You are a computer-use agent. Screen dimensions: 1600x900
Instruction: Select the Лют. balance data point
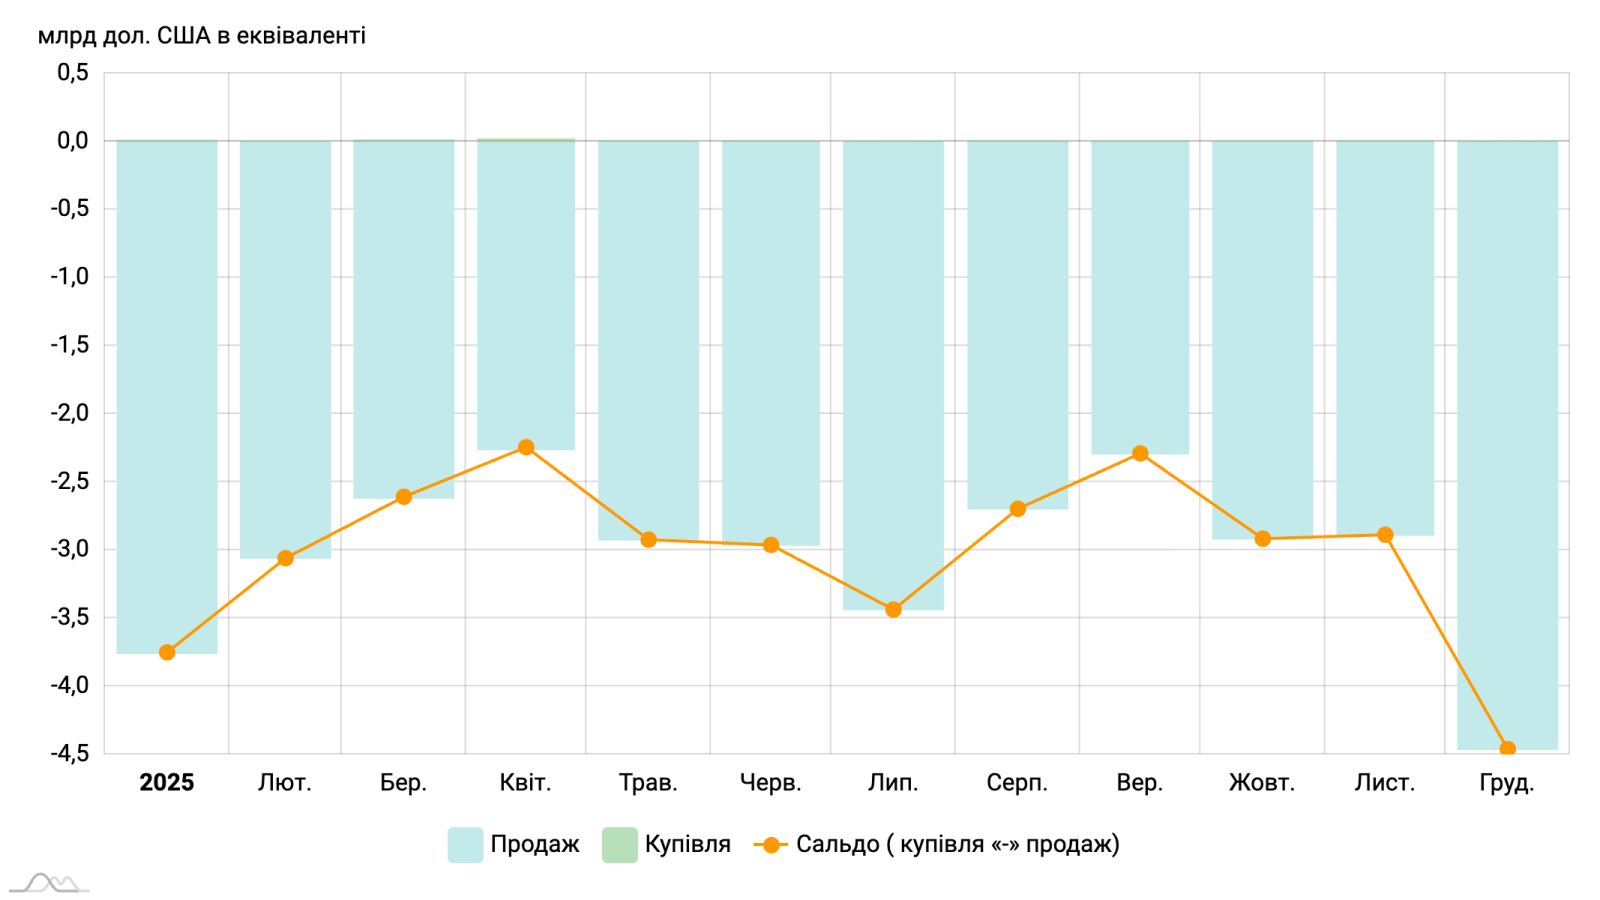tap(285, 558)
